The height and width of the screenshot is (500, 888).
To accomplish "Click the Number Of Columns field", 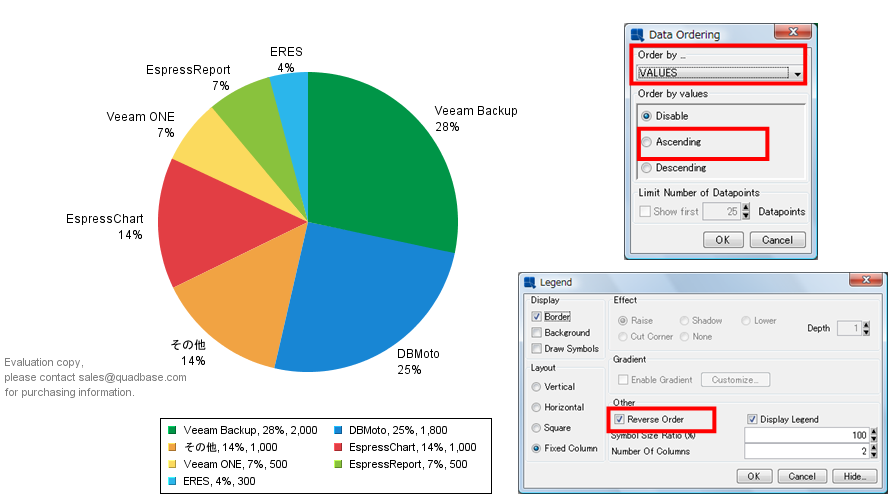I will pos(806,451).
